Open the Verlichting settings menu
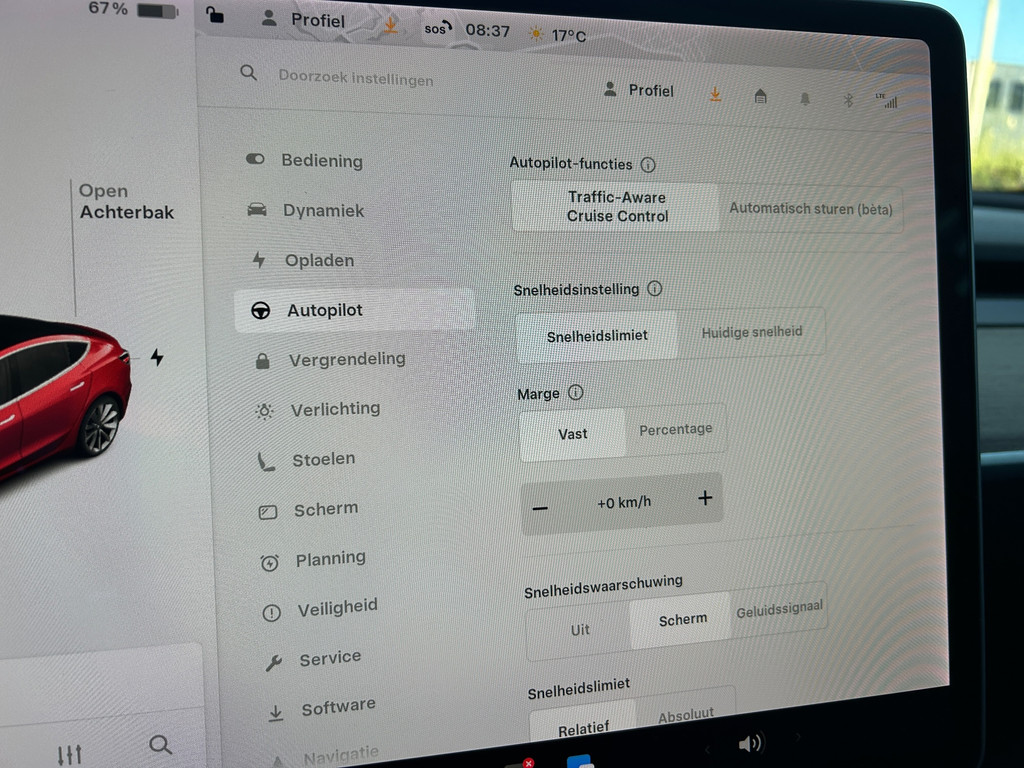The width and height of the screenshot is (1024, 768). click(x=318, y=409)
